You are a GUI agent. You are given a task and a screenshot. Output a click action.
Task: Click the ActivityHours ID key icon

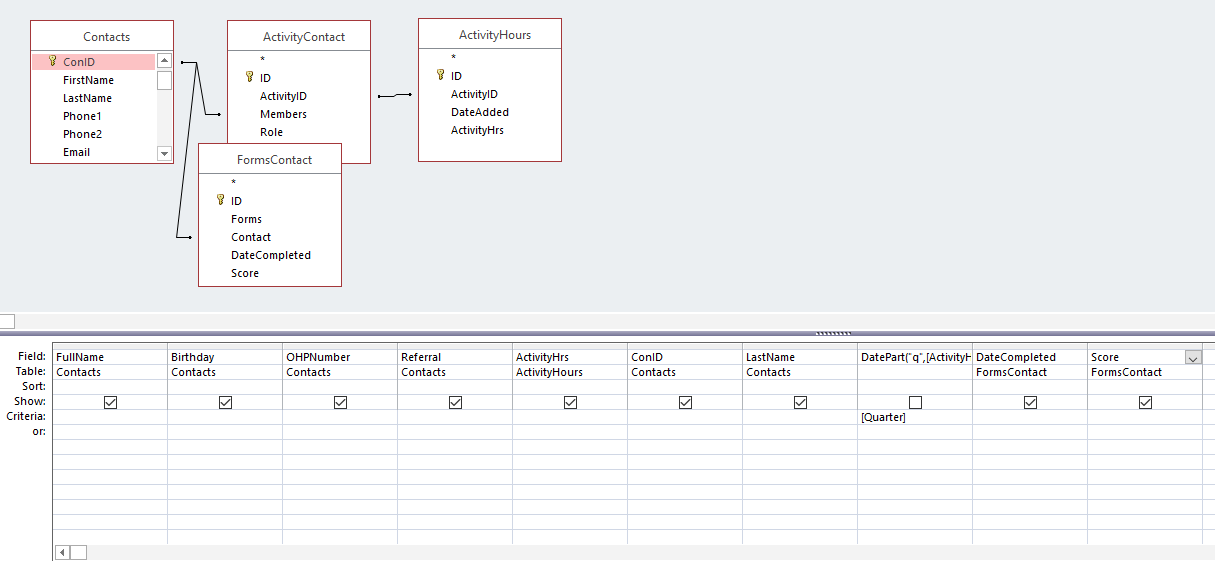(441, 75)
